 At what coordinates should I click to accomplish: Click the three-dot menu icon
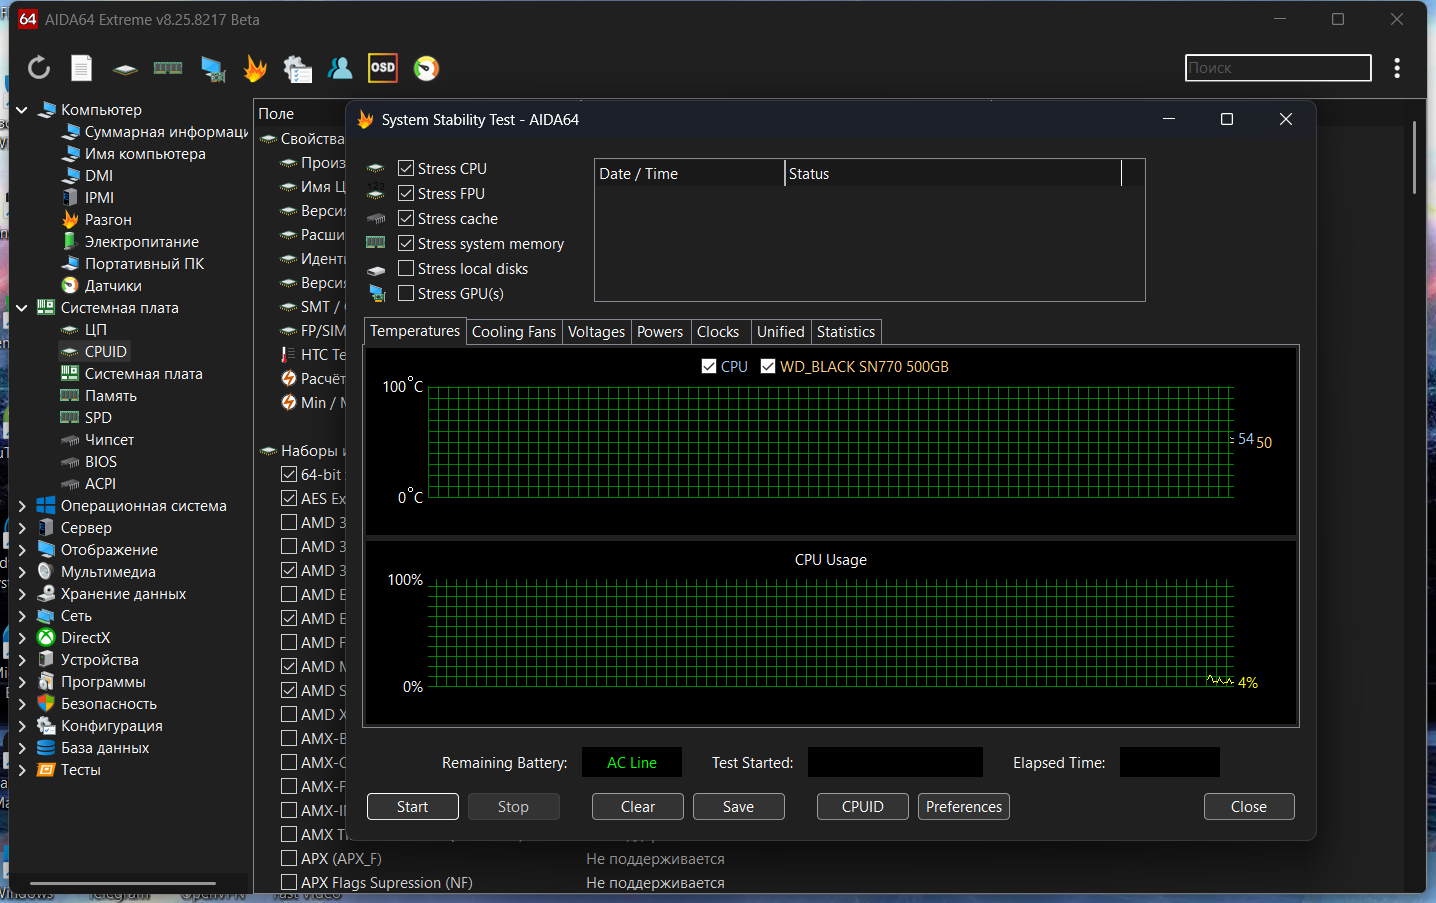click(x=1397, y=68)
